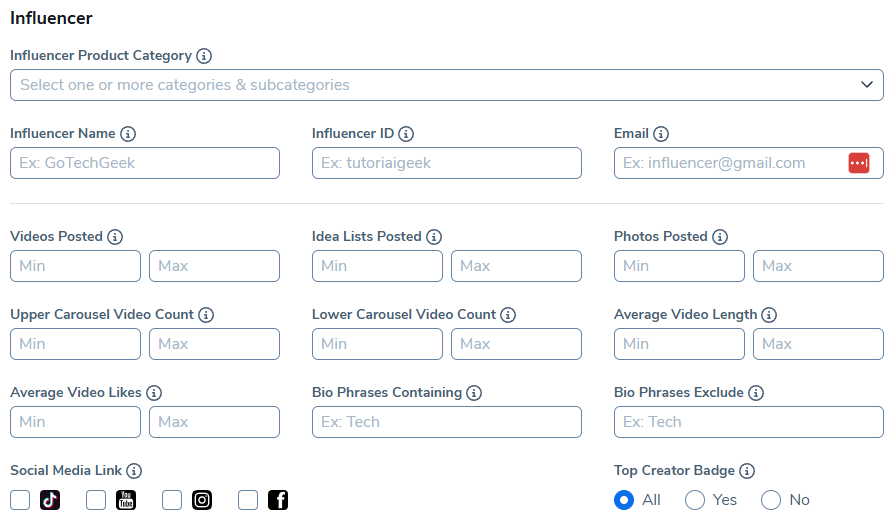Click the info icon next to Influencer Product Category
Image resolution: width=896 pixels, height=524 pixels.
[x=204, y=56]
